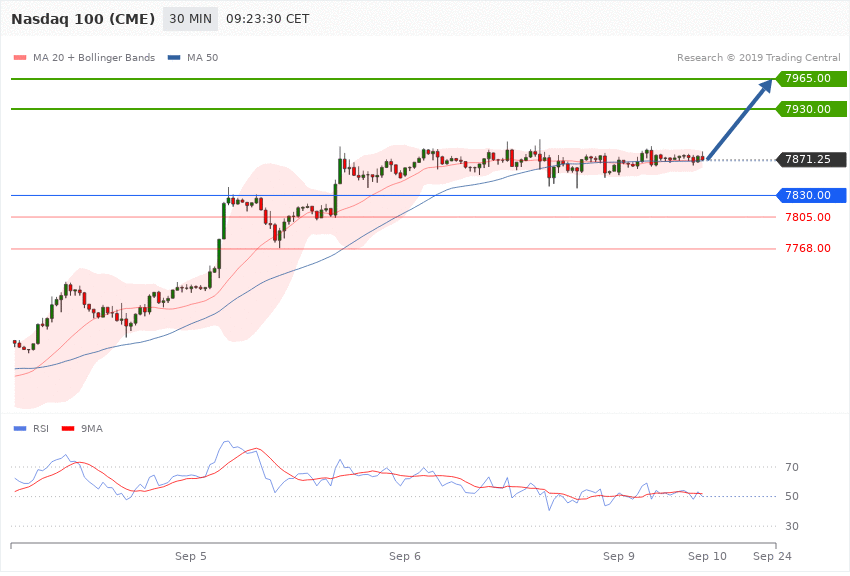Select the 30 MIN timeframe label
This screenshot has width=850, height=576.
point(190,19)
